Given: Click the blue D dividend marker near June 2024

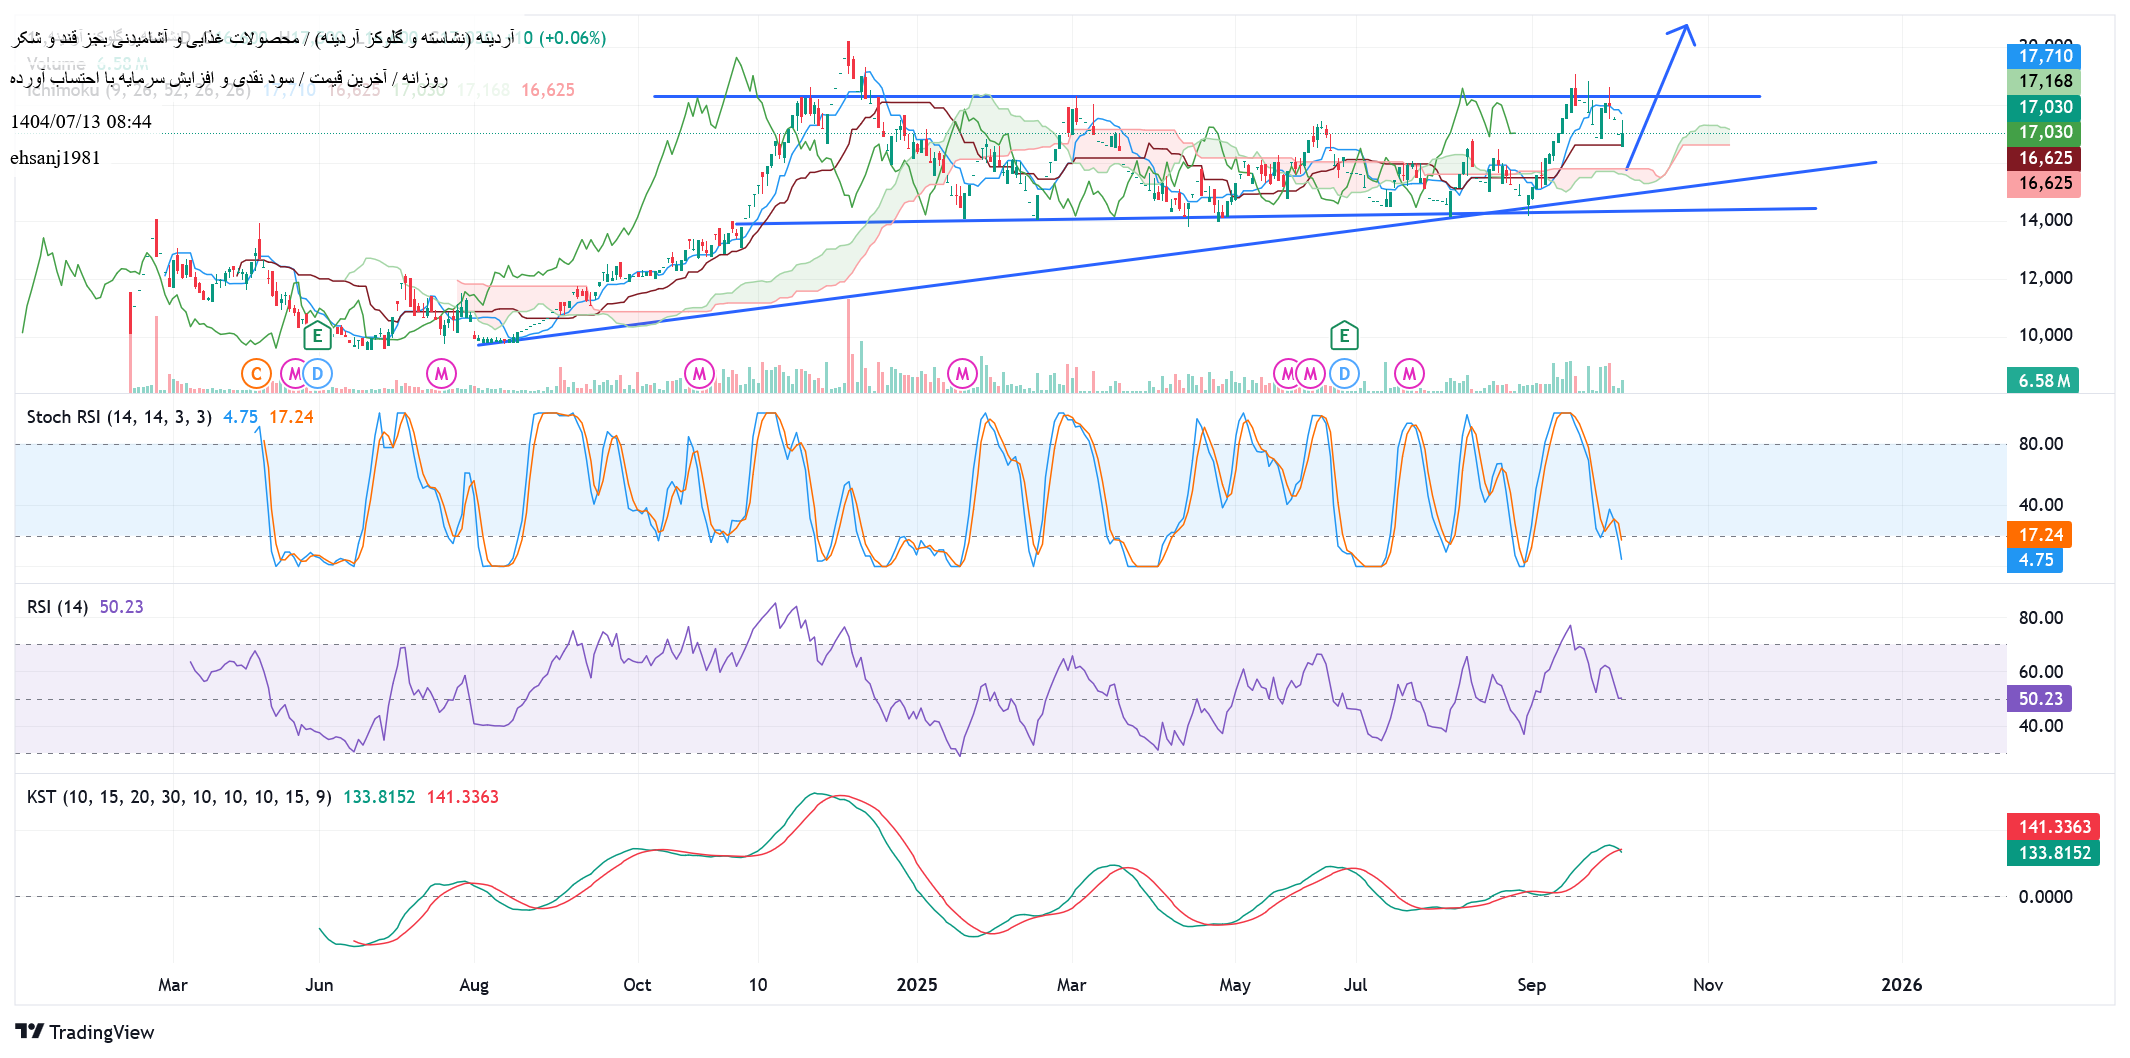Looking at the screenshot, I should click(317, 374).
